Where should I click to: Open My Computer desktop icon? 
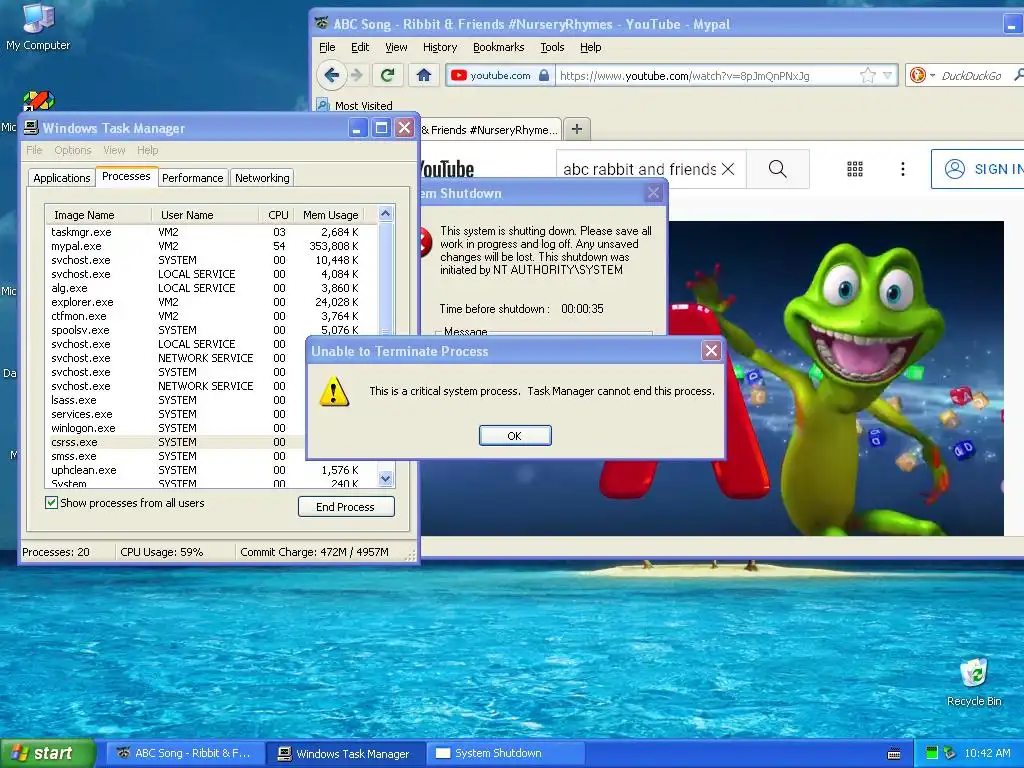coord(38,27)
